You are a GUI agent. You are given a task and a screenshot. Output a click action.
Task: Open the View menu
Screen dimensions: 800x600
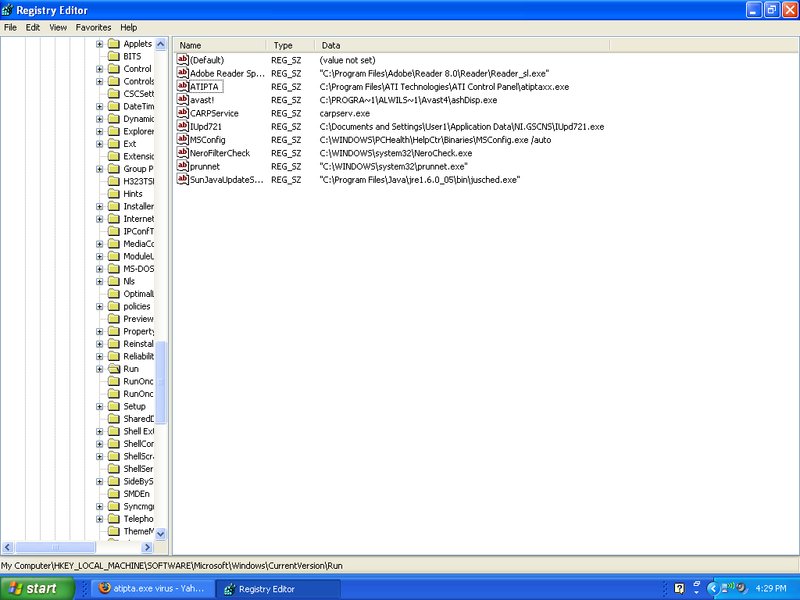coord(58,28)
